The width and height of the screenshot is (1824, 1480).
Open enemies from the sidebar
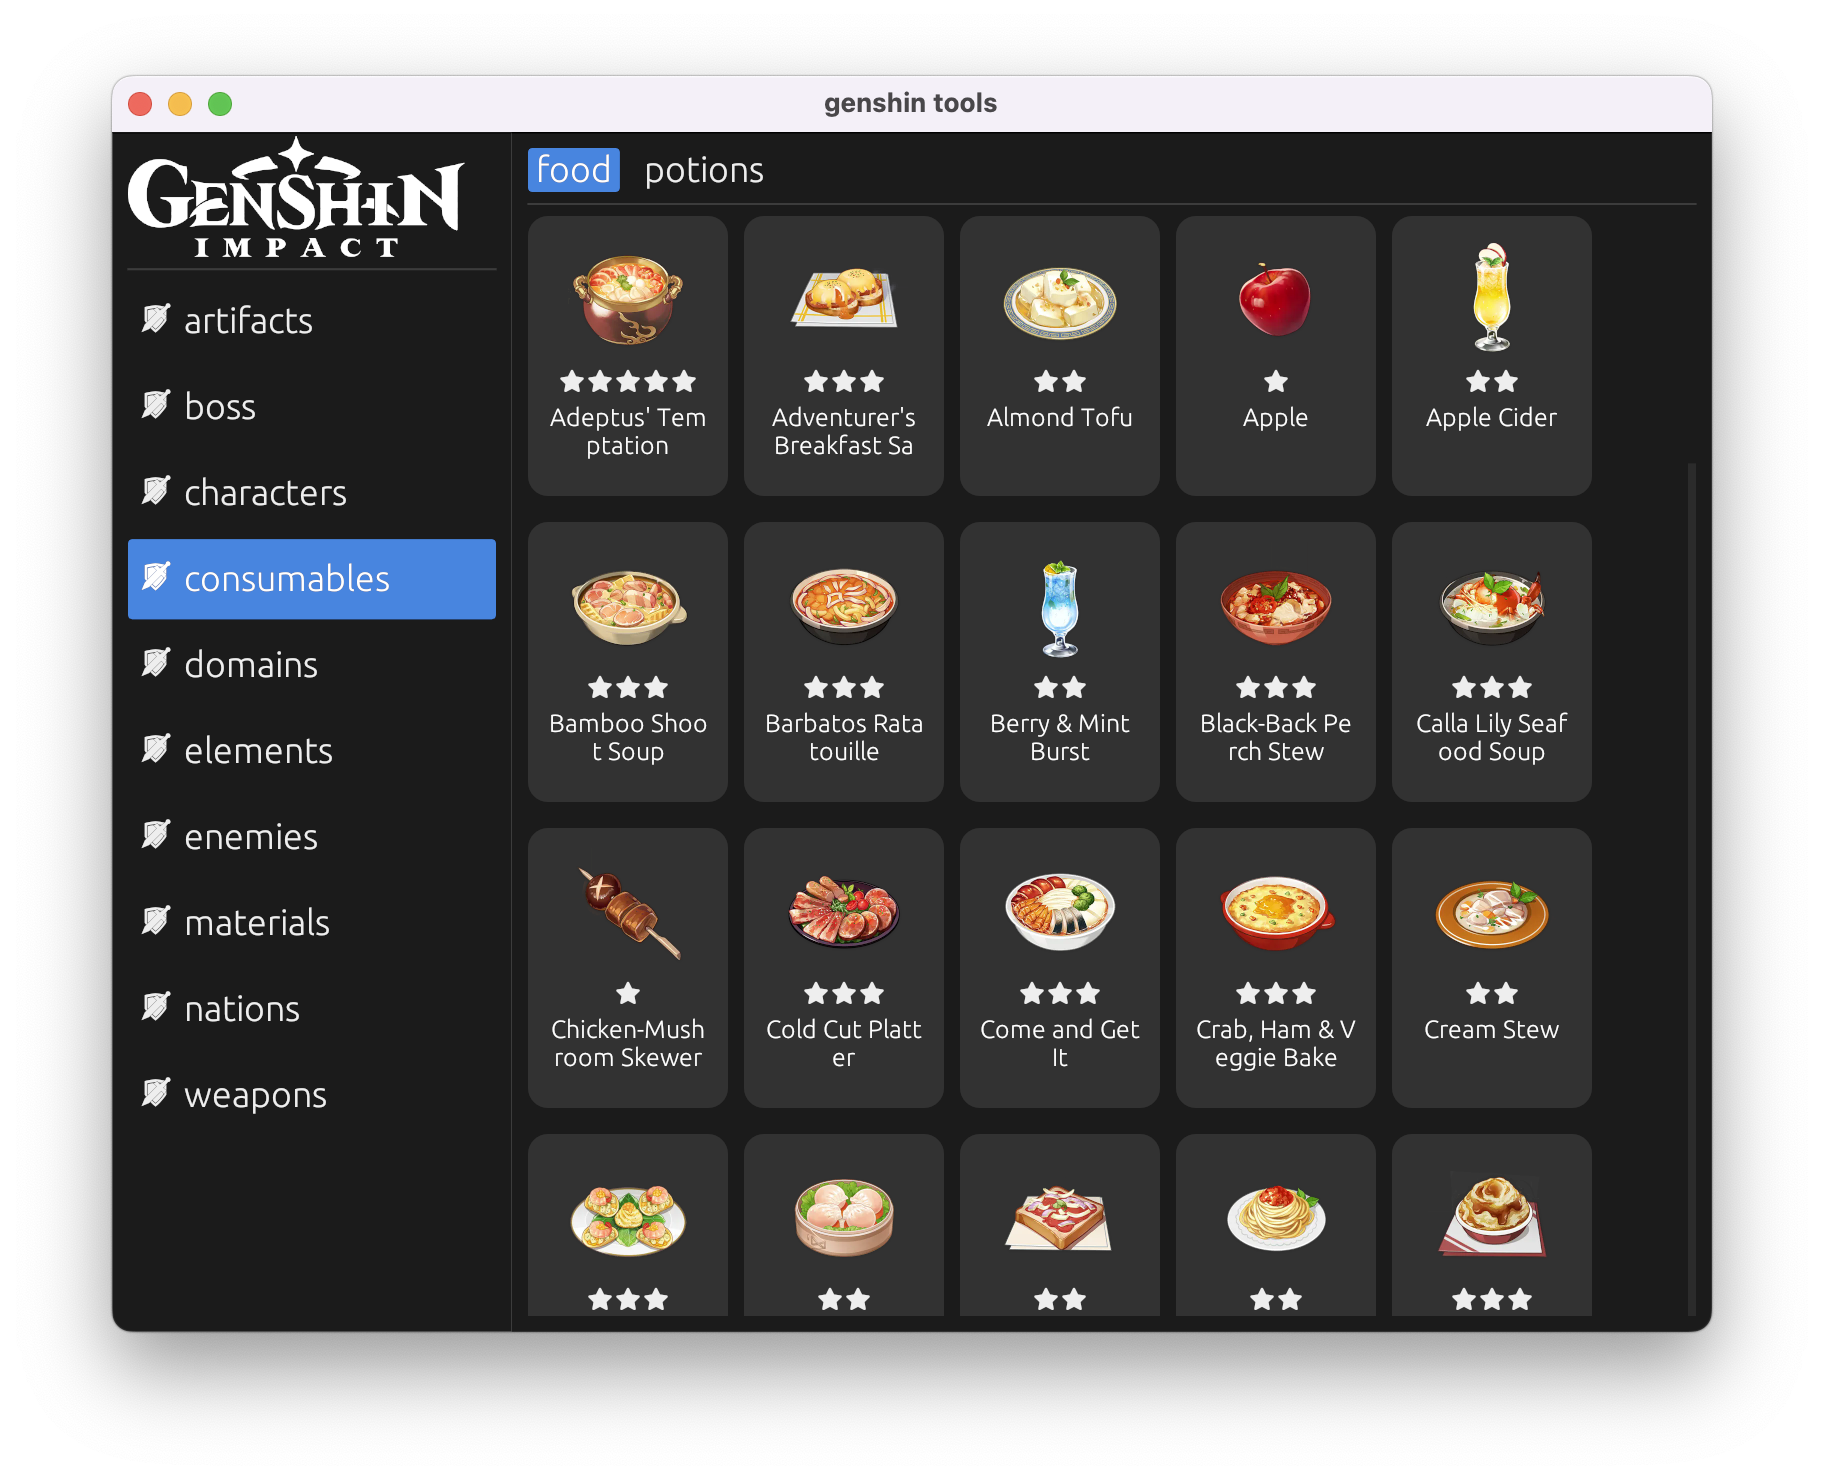coord(312,837)
